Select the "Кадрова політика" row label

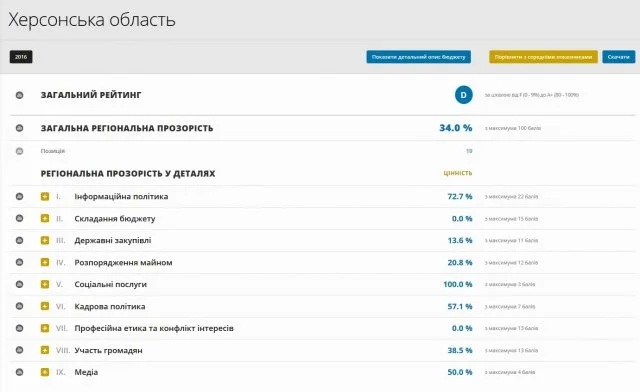tap(110, 306)
